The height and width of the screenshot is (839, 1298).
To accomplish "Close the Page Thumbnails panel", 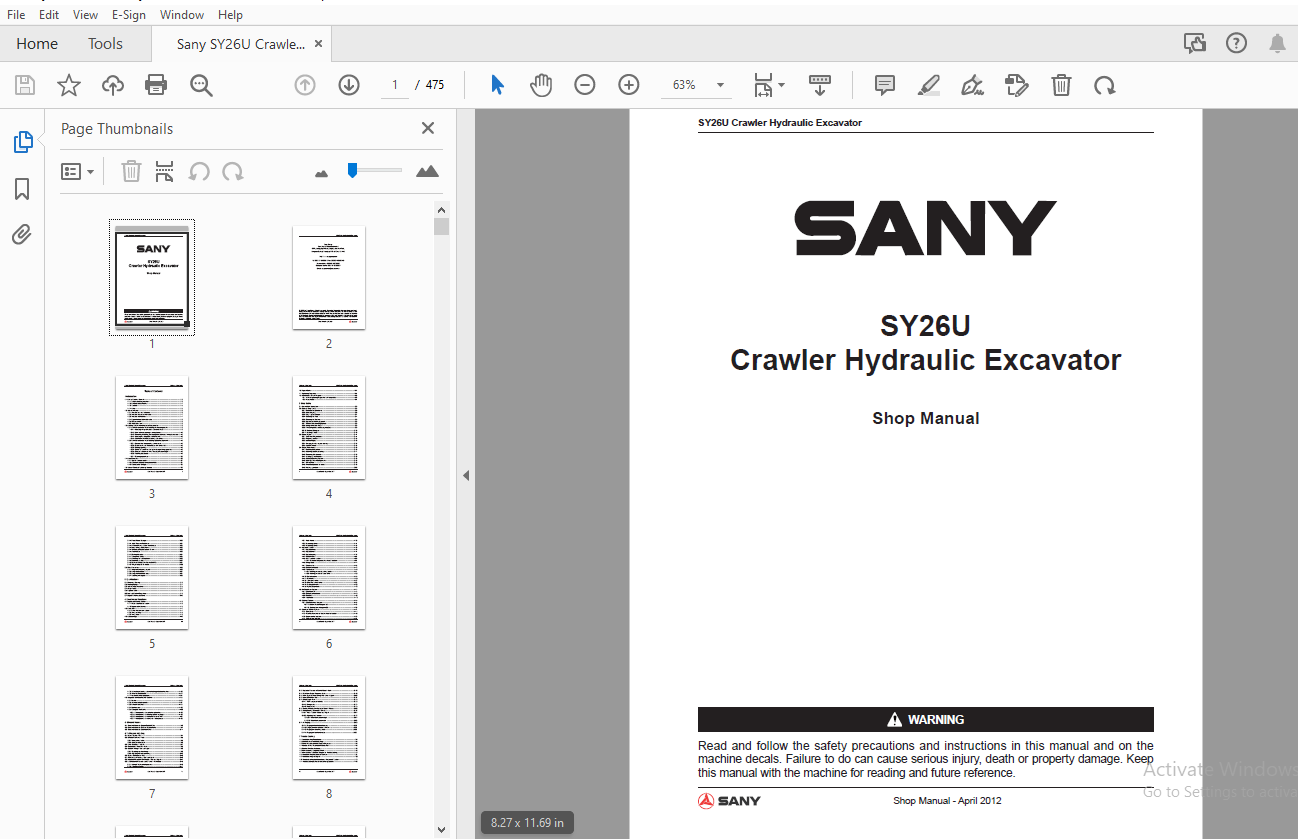I will [428, 128].
